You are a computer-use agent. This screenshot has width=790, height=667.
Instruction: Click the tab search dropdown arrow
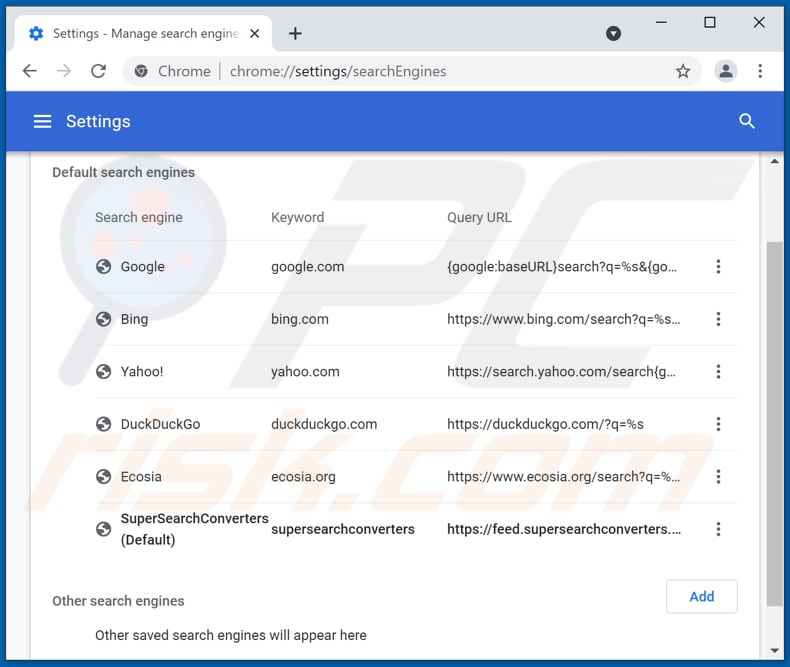pos(614,33)
